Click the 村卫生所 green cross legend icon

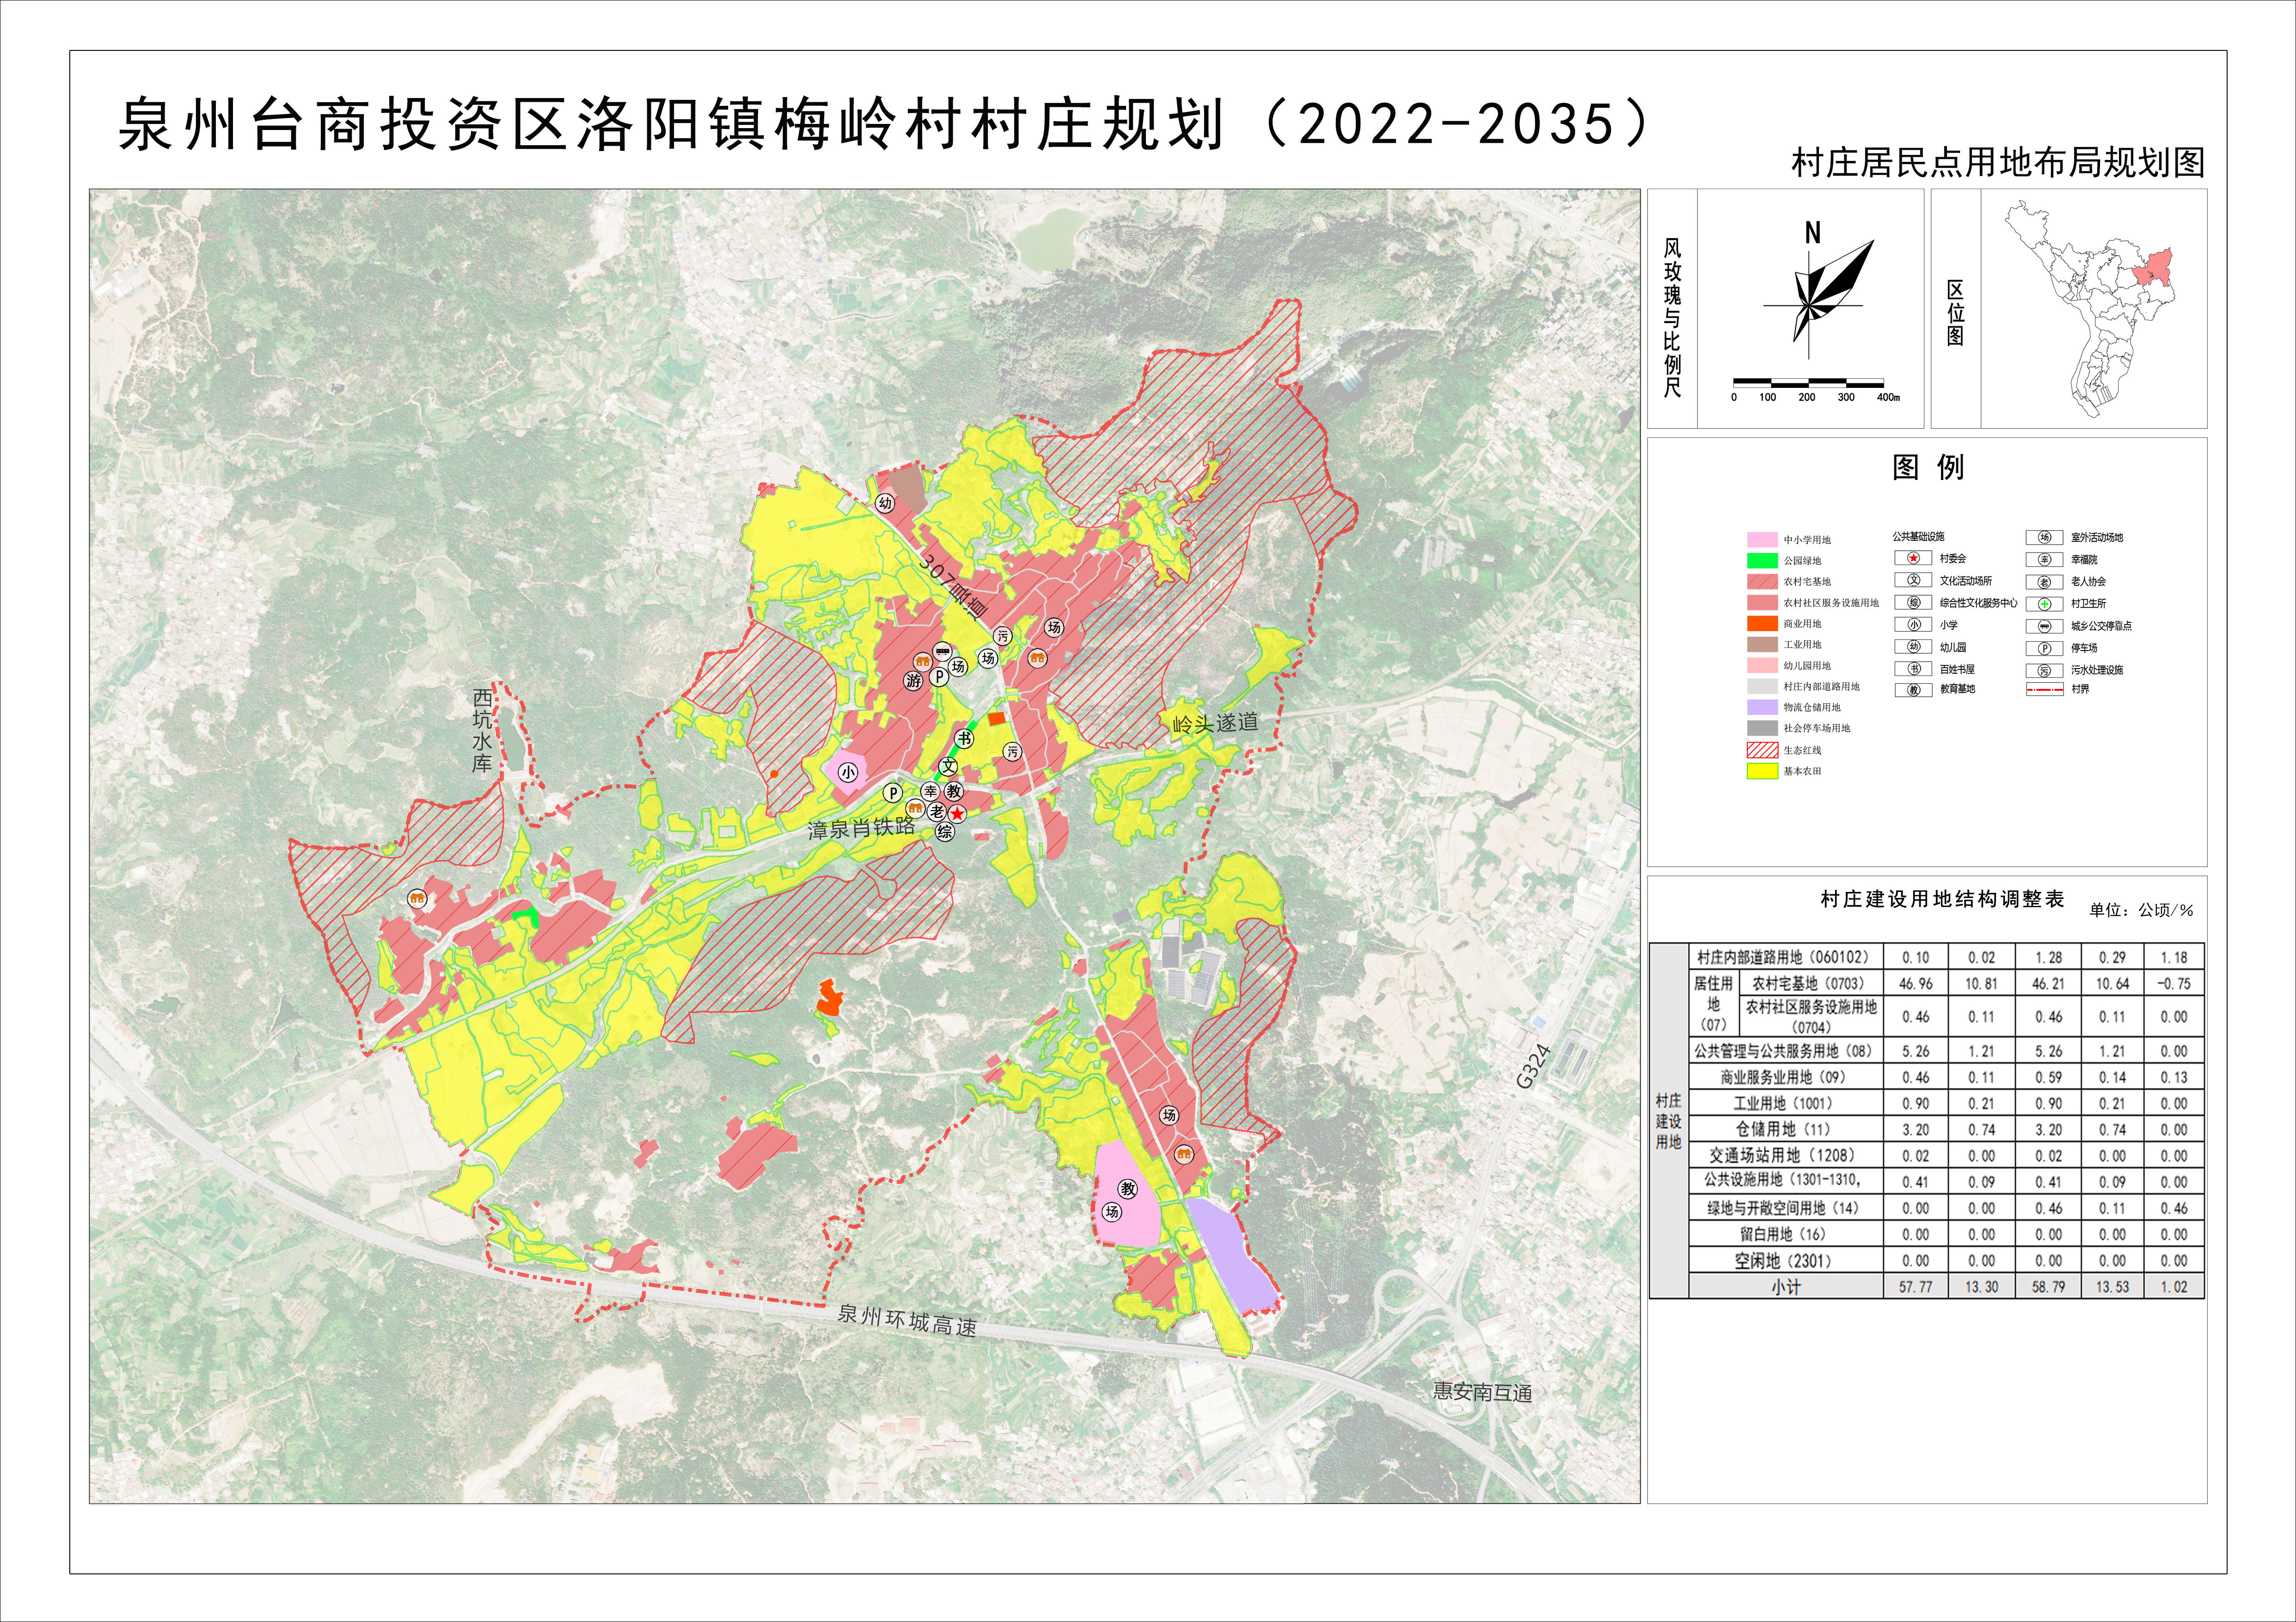2044,604
